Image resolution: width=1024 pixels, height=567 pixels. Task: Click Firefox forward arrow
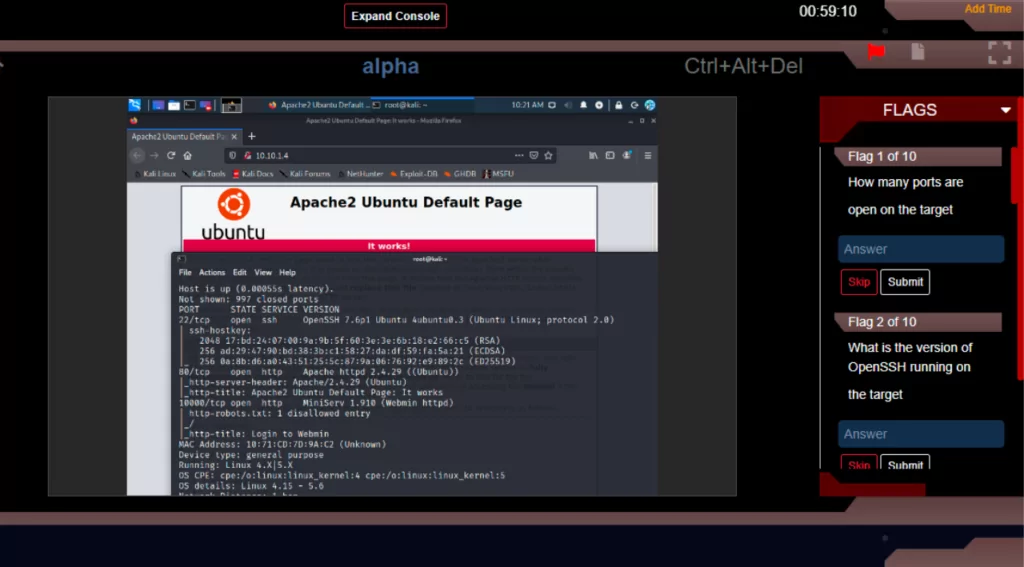154,155
